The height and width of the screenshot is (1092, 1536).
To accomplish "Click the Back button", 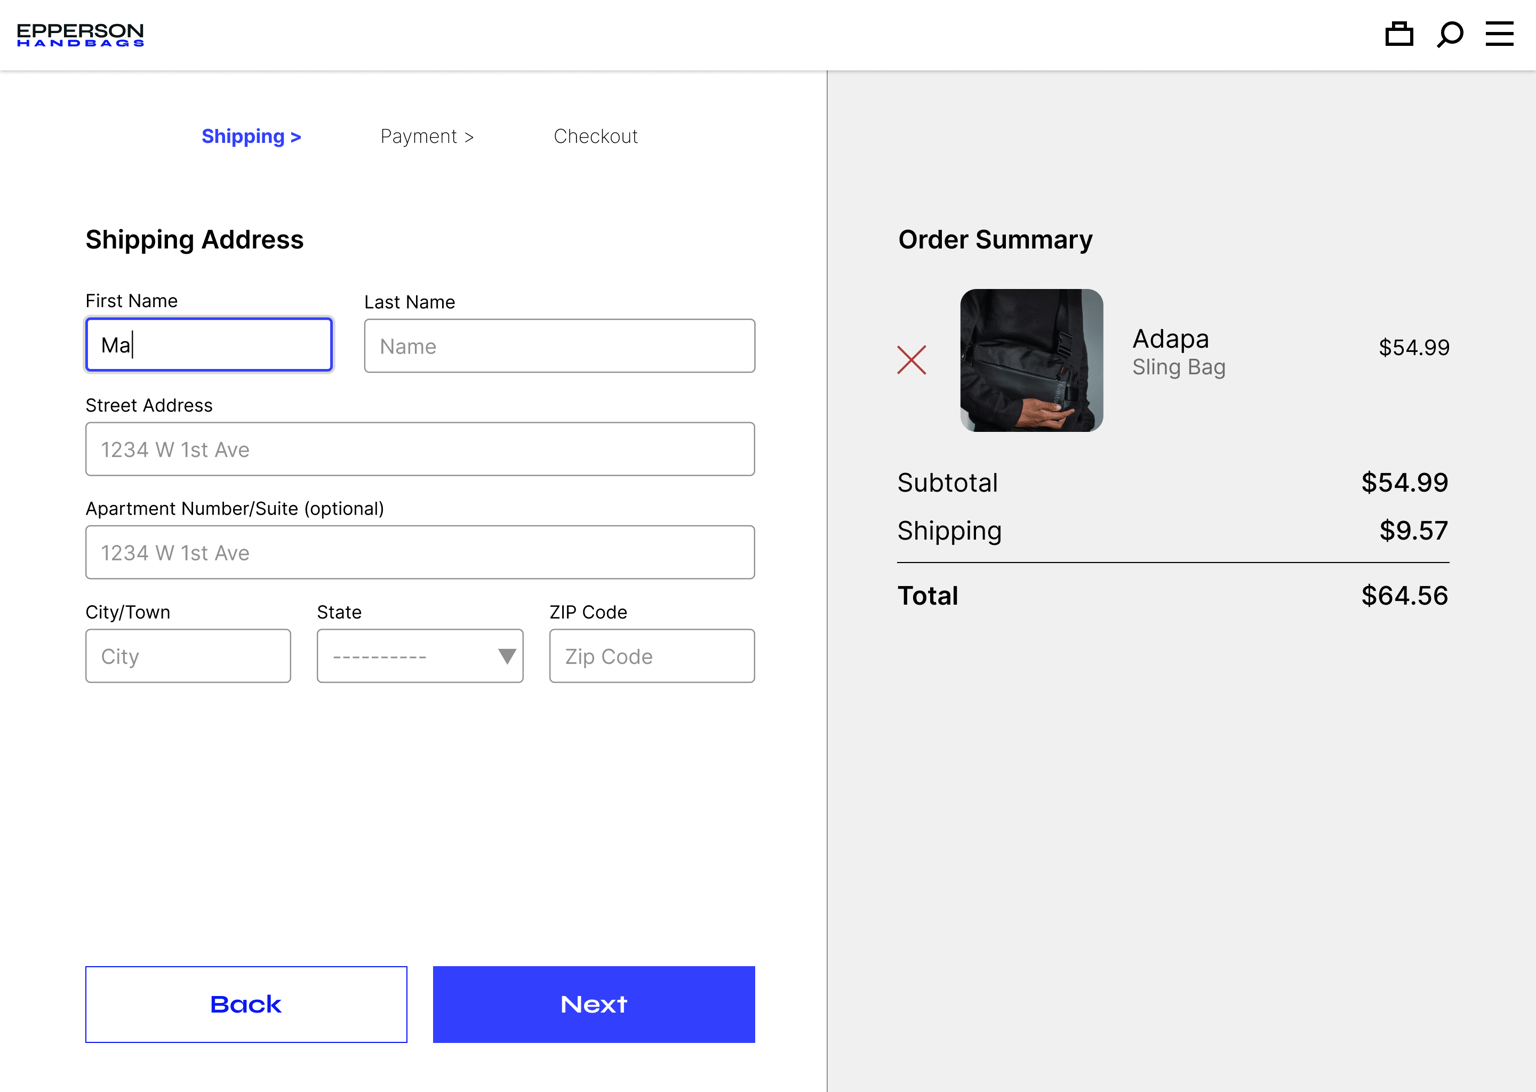I will [x=246, y=1004].
